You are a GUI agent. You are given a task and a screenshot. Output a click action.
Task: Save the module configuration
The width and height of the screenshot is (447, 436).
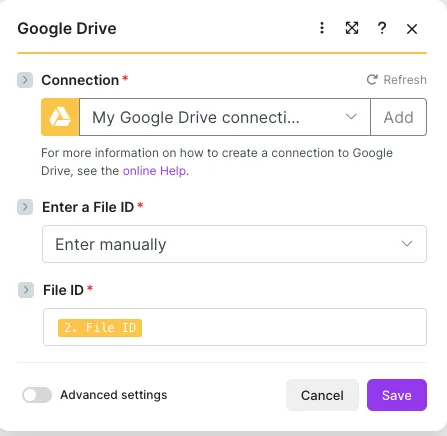[397, 395]
